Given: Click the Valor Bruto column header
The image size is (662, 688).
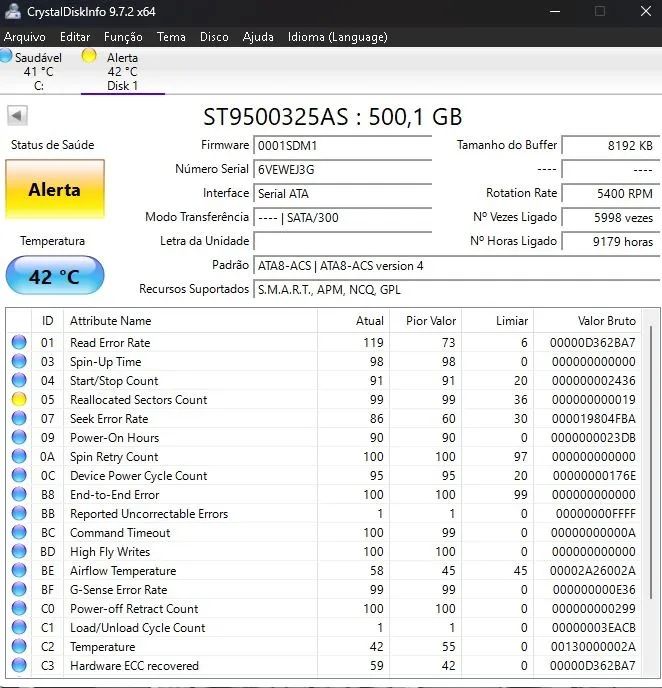Looking at the screenshot, I should tap(587, 321).
